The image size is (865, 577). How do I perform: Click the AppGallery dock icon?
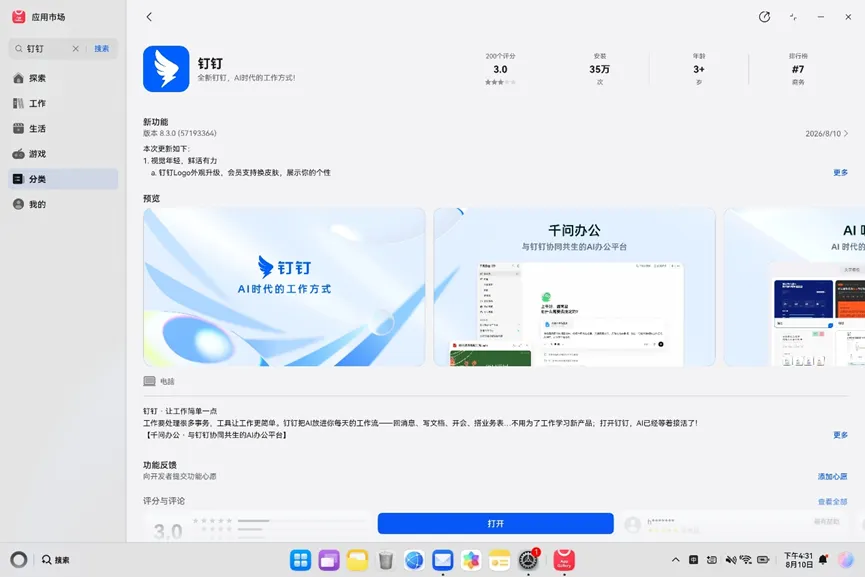(564, 560)
